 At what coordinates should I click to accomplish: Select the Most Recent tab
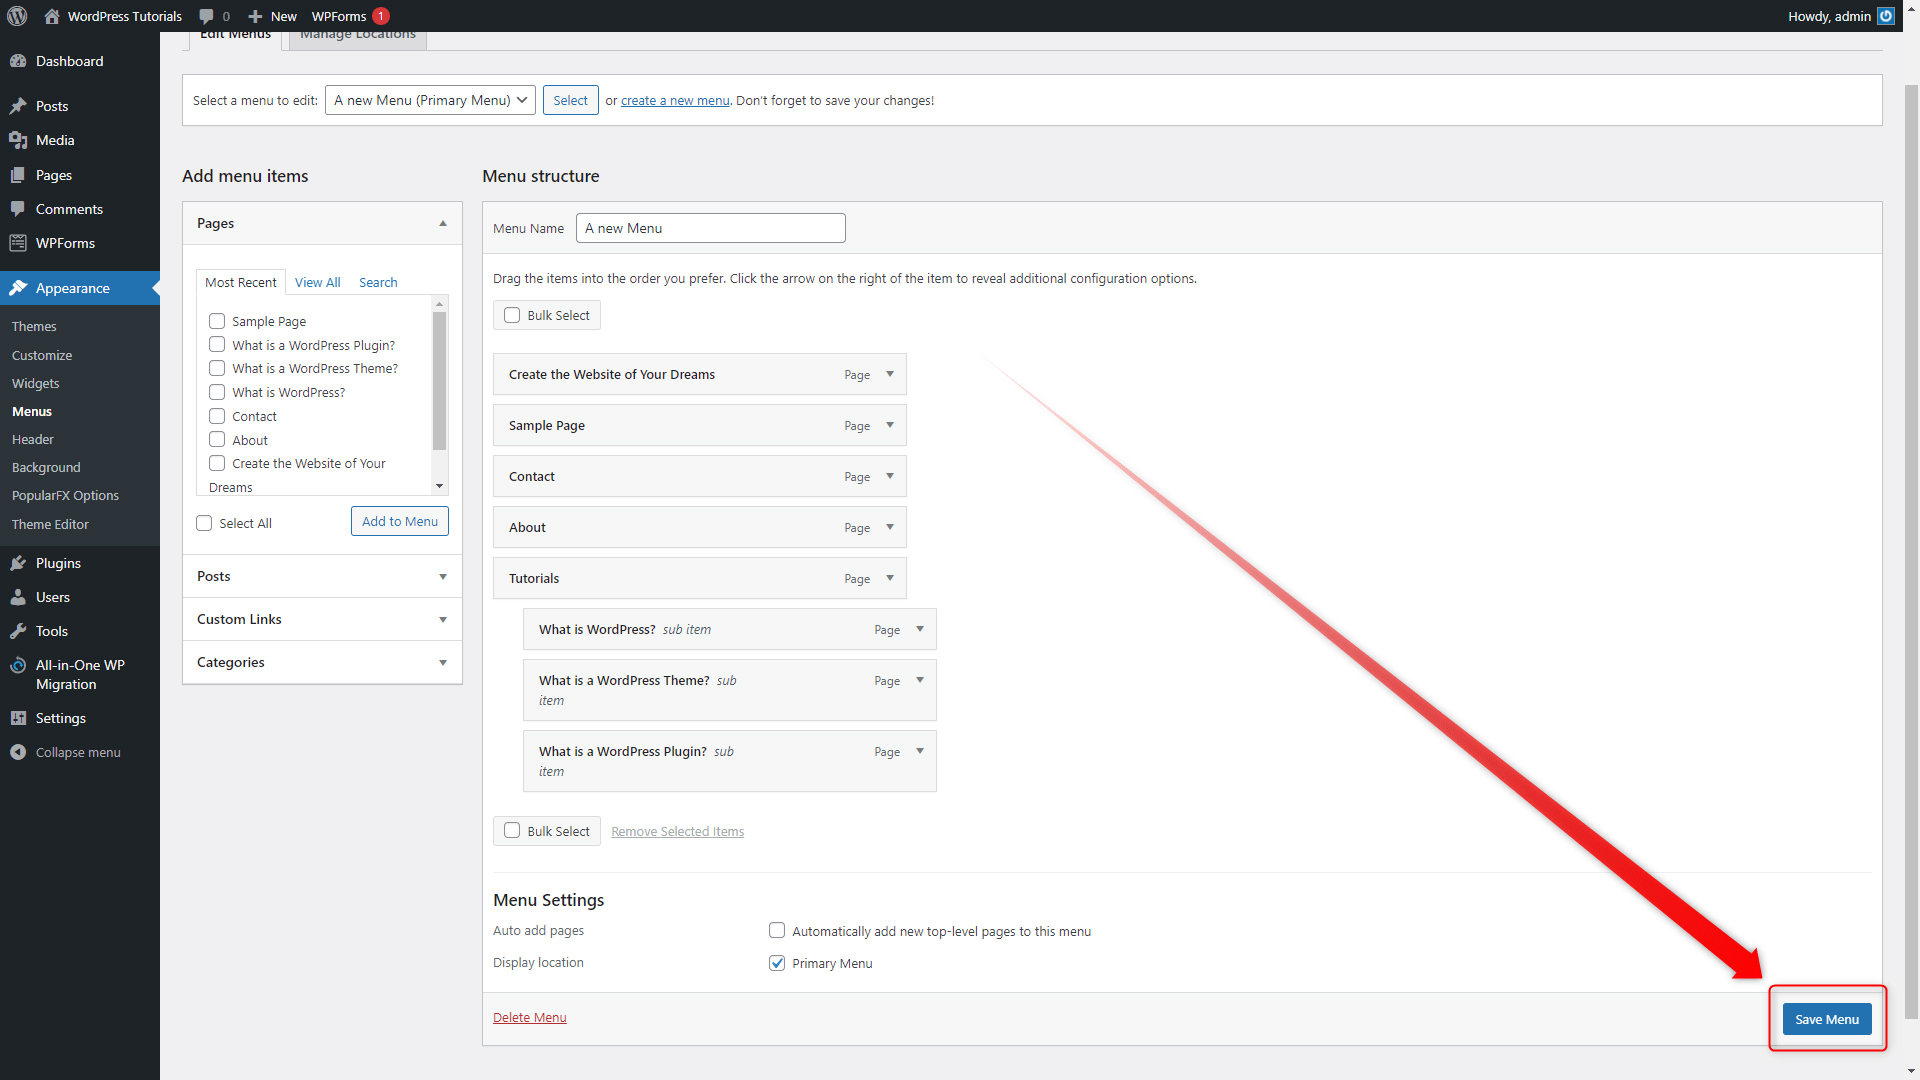coord(241,282)
